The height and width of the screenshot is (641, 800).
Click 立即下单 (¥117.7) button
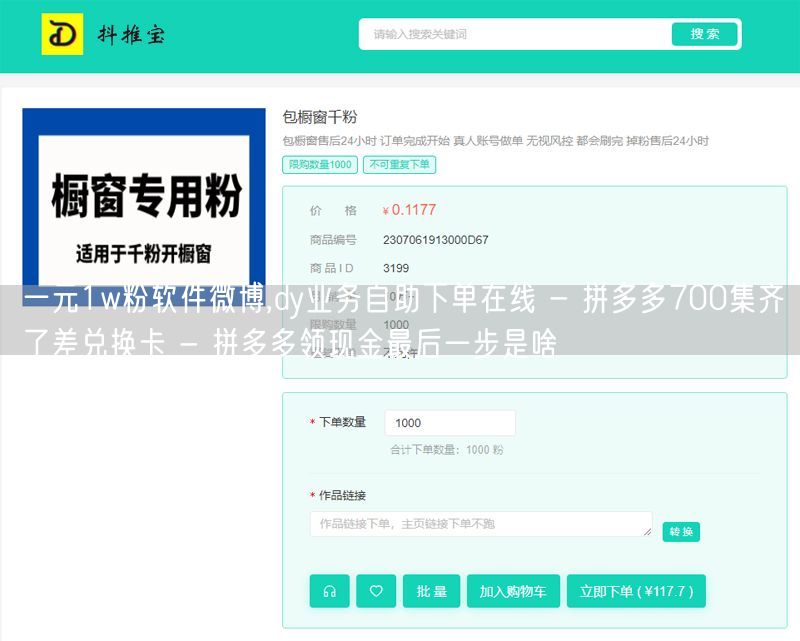(636, 591)
